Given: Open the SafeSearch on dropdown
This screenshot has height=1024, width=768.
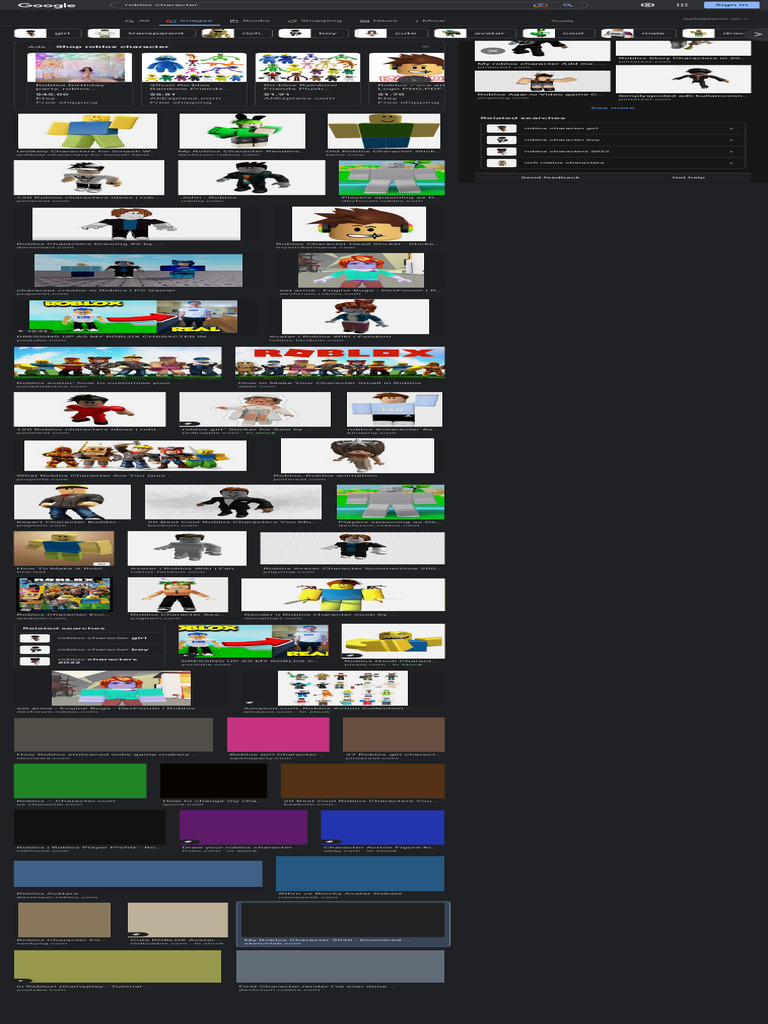Looking at the screenshot, I should click(x=716, y=19).
